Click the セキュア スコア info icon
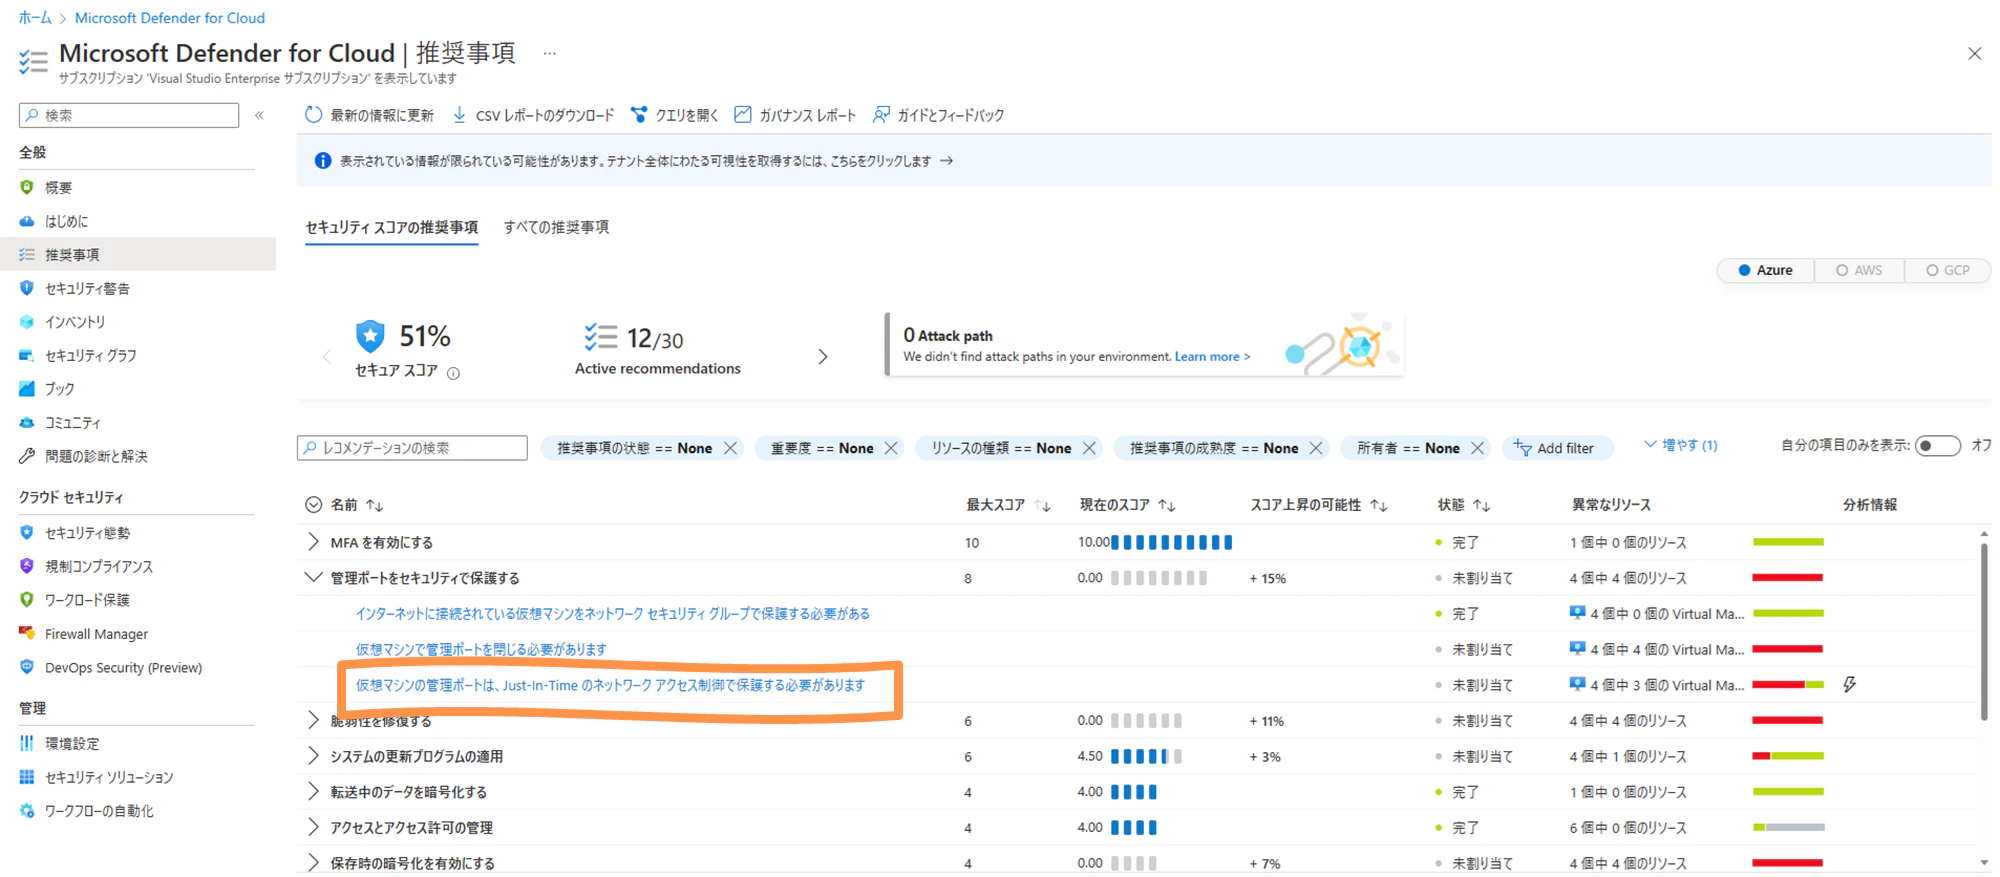Screen dimensions: 2000x877 [453, 373]
